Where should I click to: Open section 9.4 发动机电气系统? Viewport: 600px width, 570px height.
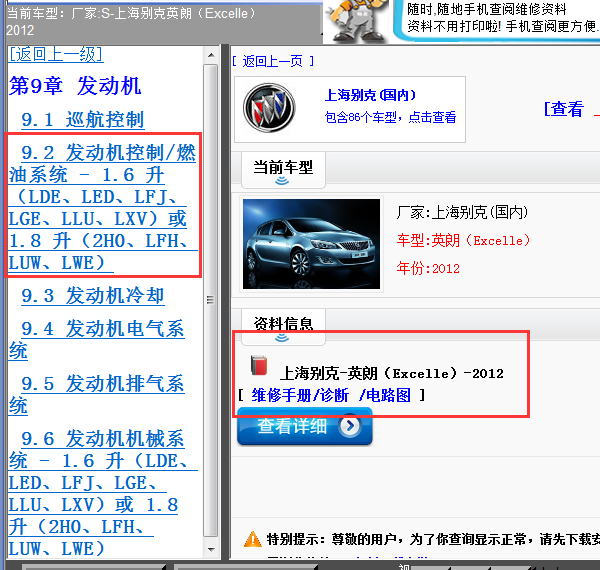coord(97,340)
